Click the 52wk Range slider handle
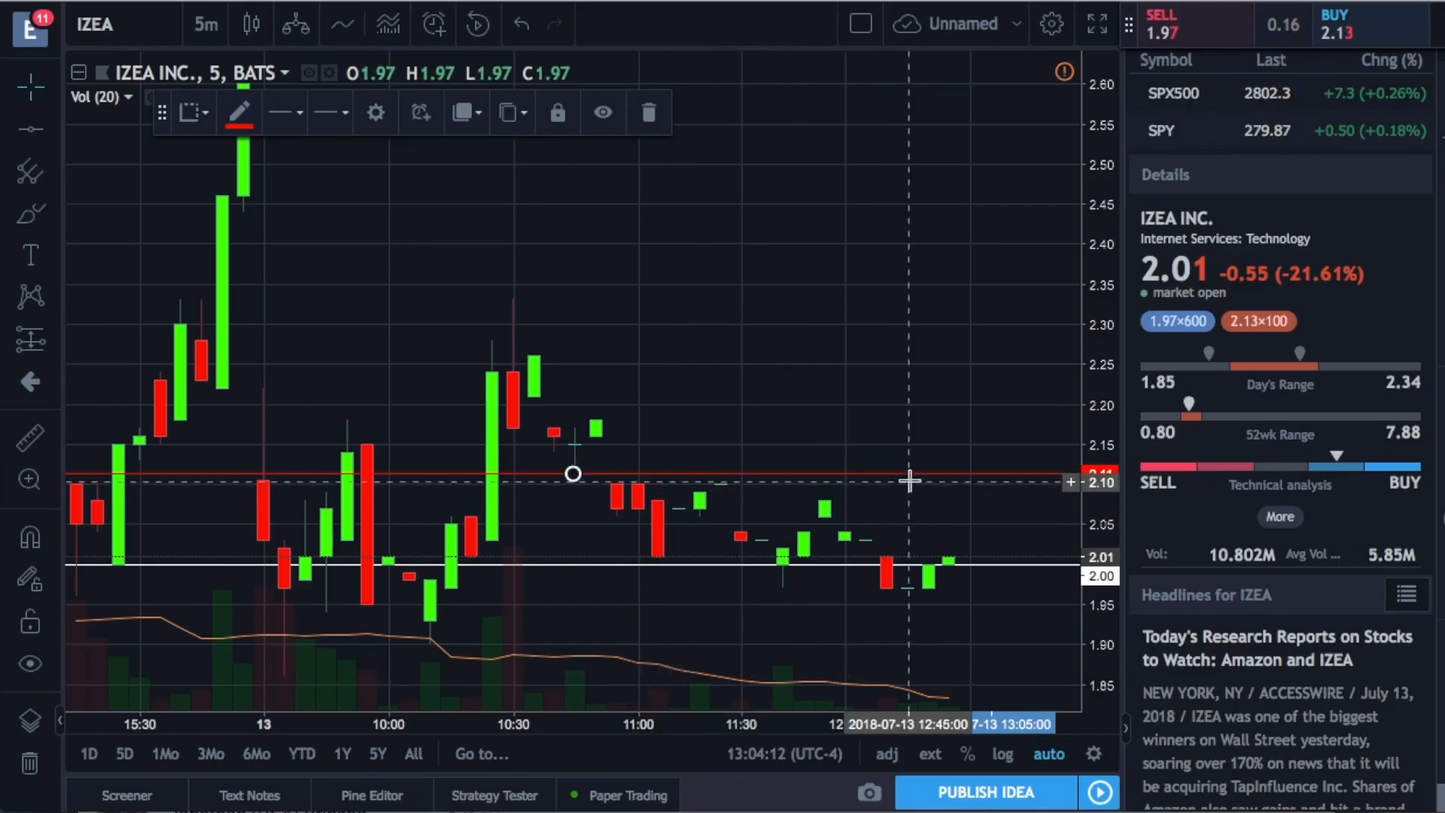 (x=1189, y=403)
